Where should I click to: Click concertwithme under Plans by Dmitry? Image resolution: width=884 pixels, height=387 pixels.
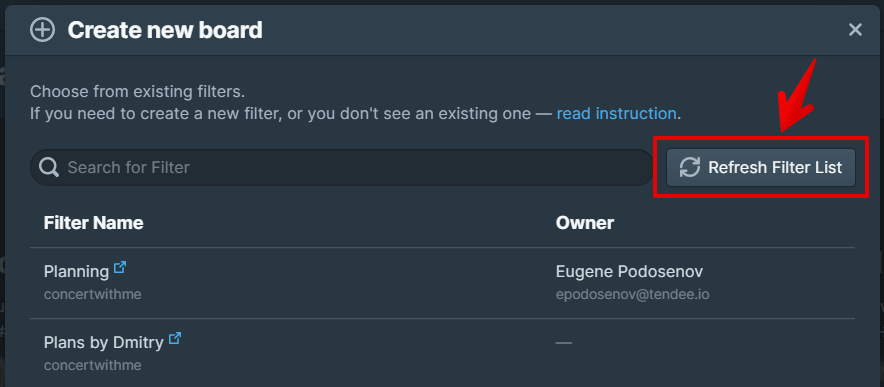coord(92,365)
